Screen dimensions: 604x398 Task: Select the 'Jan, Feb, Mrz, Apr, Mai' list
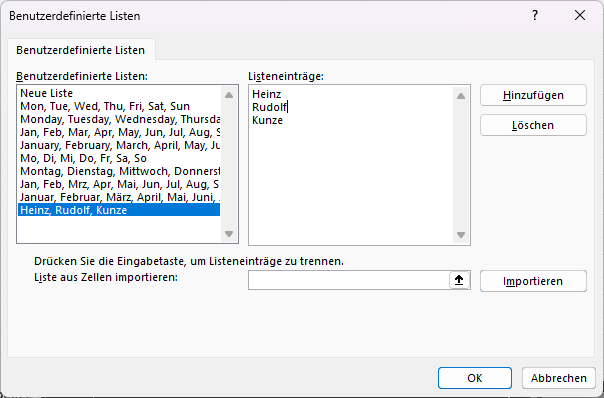point(119,184)
